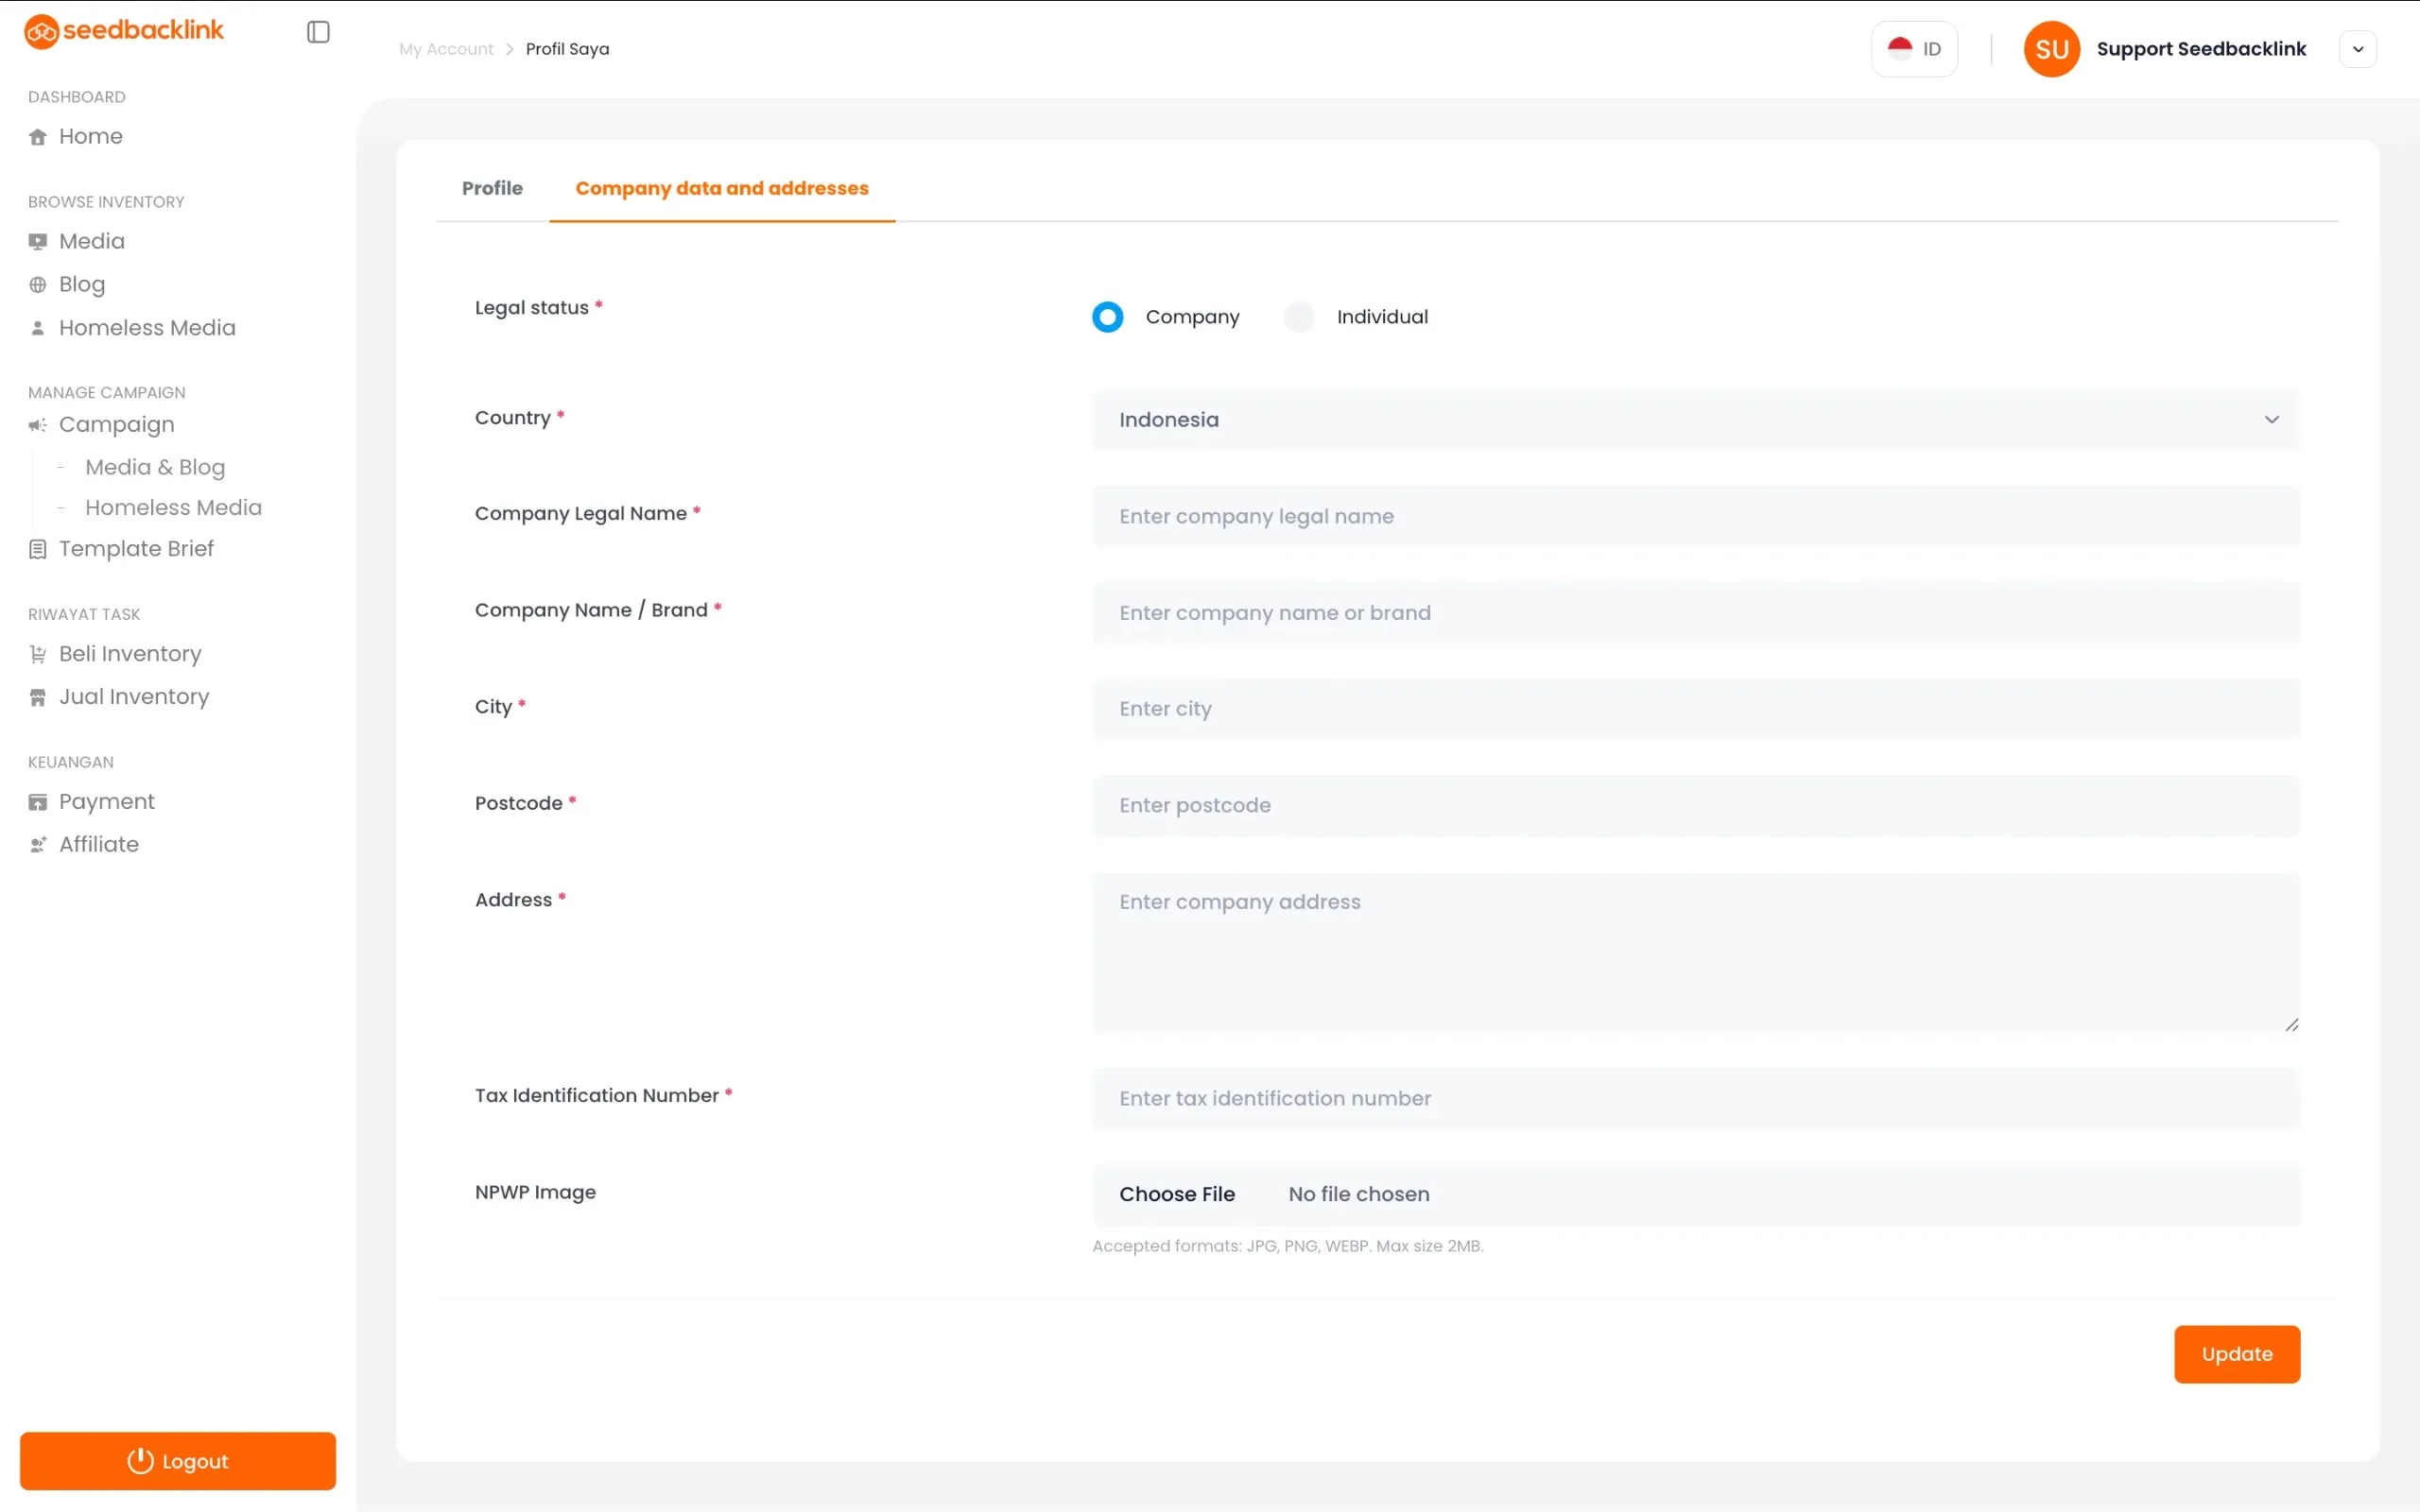Click My Account breadcrumb link
The width and height of the screenshot is (2420, 1512).
446,49
